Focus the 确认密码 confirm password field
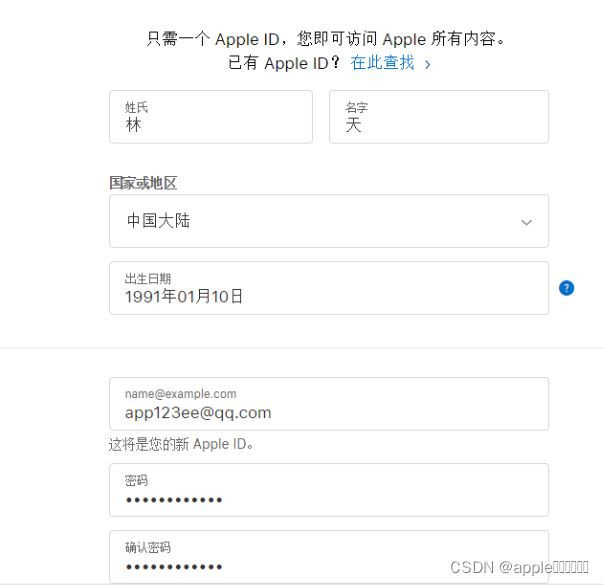The height and width of the screenshot is (585, 604). 329,557
